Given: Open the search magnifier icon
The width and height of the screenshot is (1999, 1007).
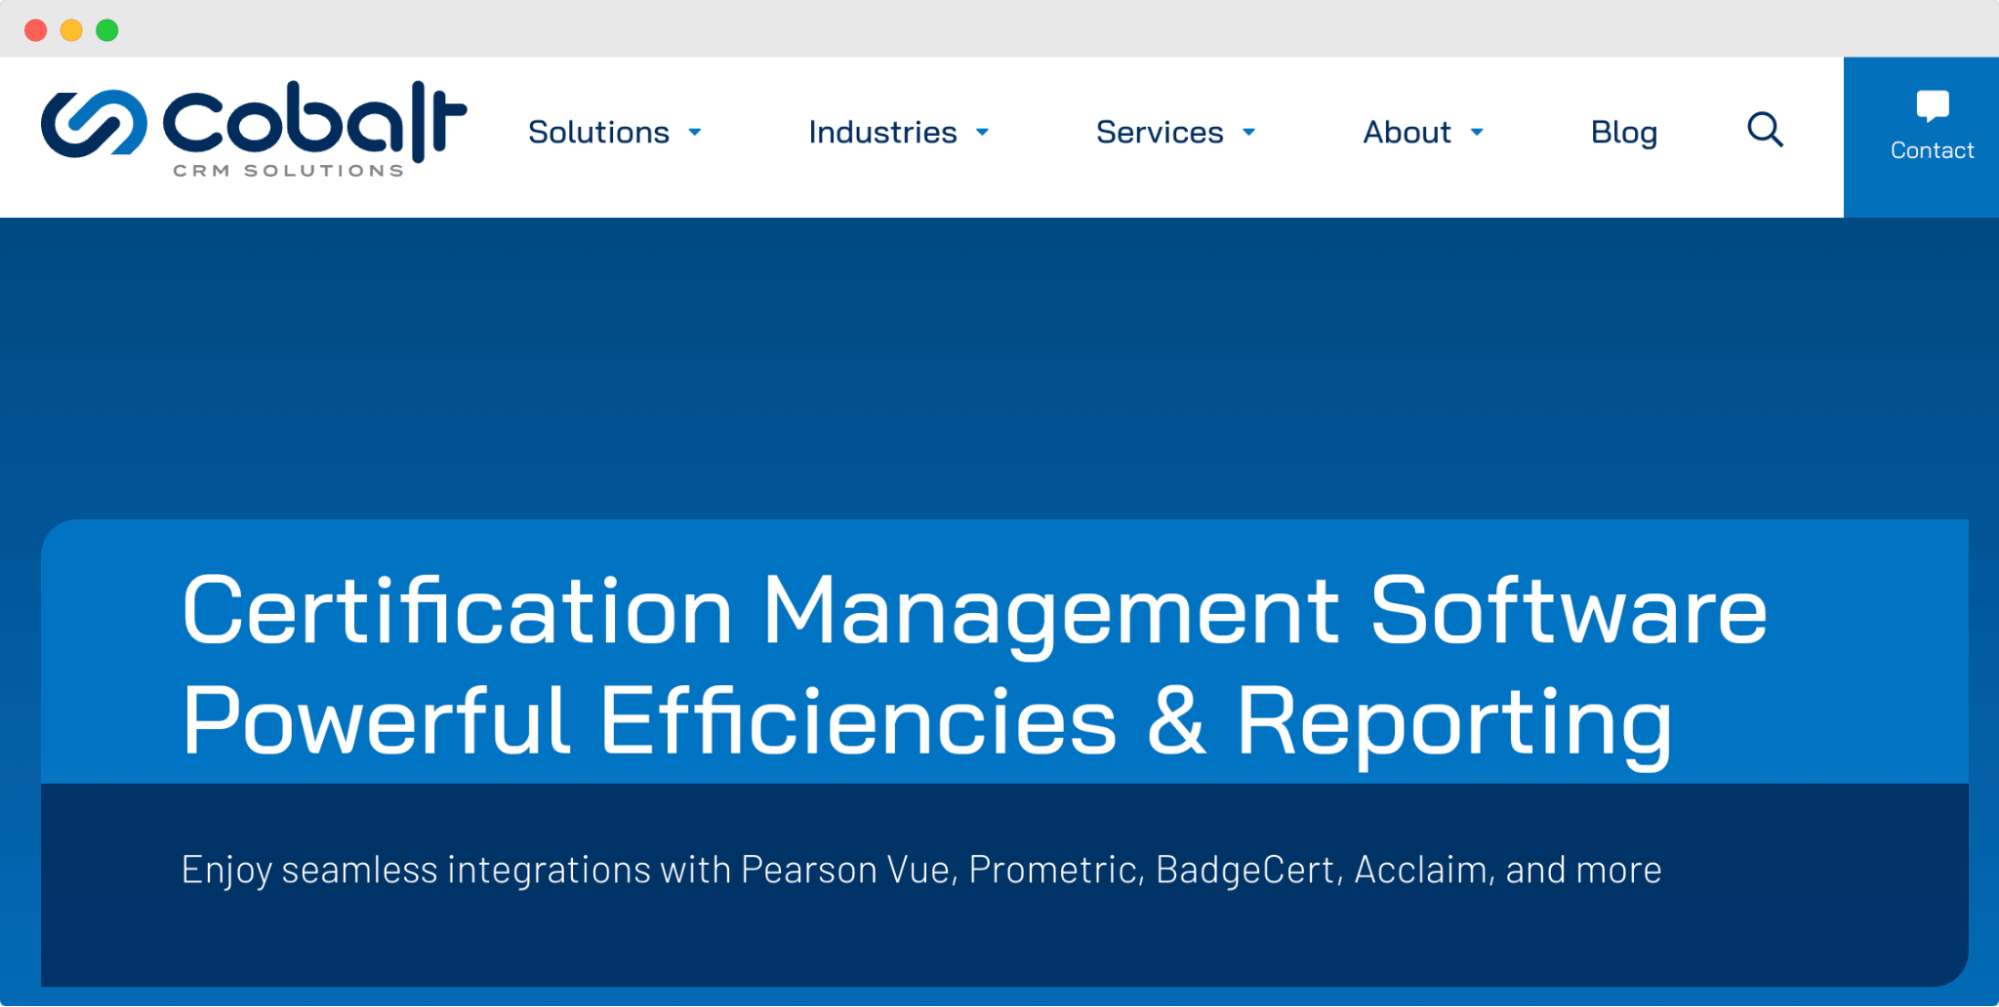Looking at the screenshot, I should coord(1765,130).
